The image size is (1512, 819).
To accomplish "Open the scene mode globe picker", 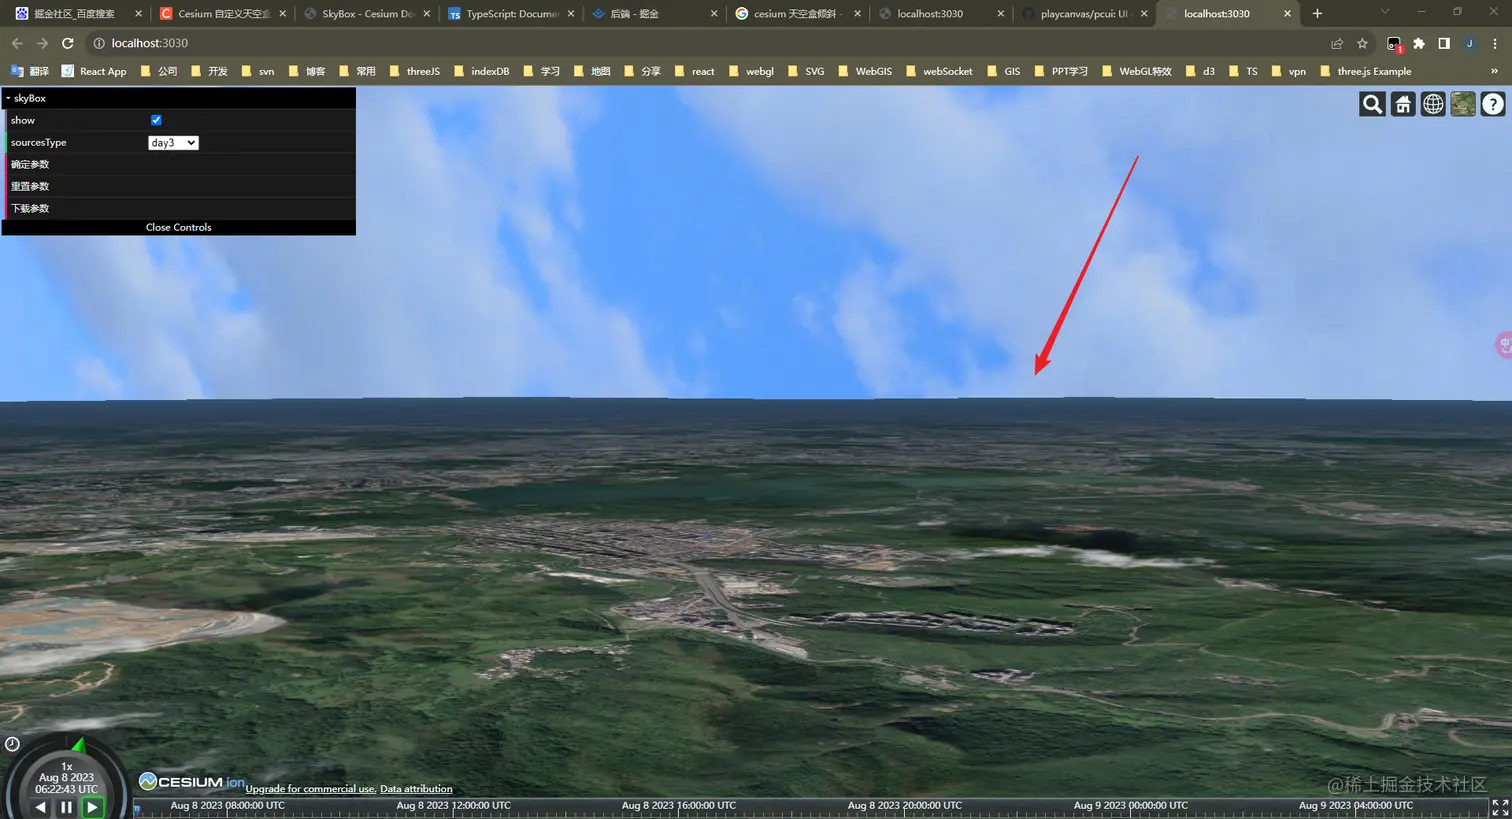I will [1433, 104].
